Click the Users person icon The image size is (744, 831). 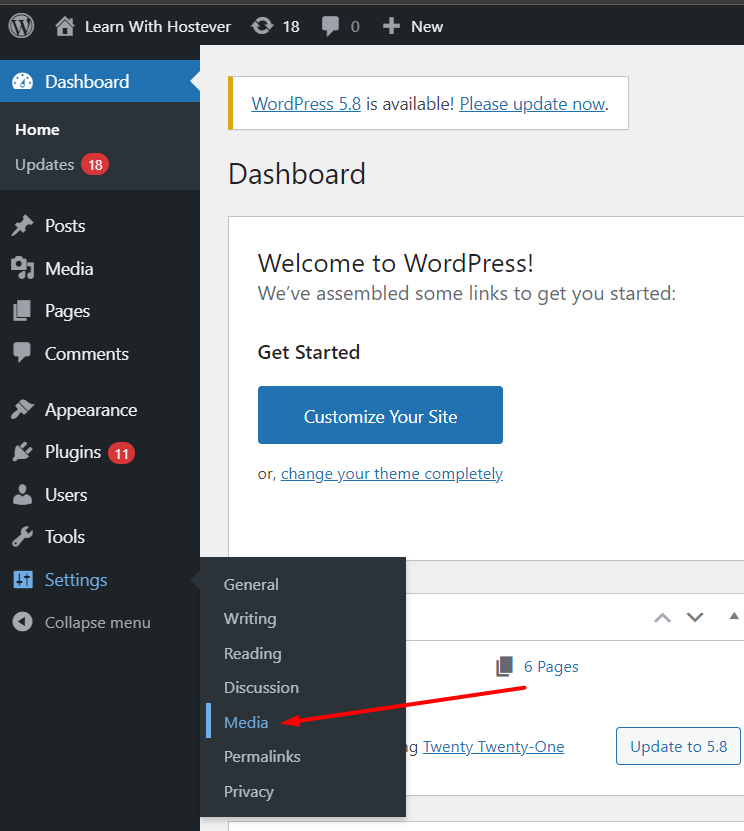coord(22,494)
